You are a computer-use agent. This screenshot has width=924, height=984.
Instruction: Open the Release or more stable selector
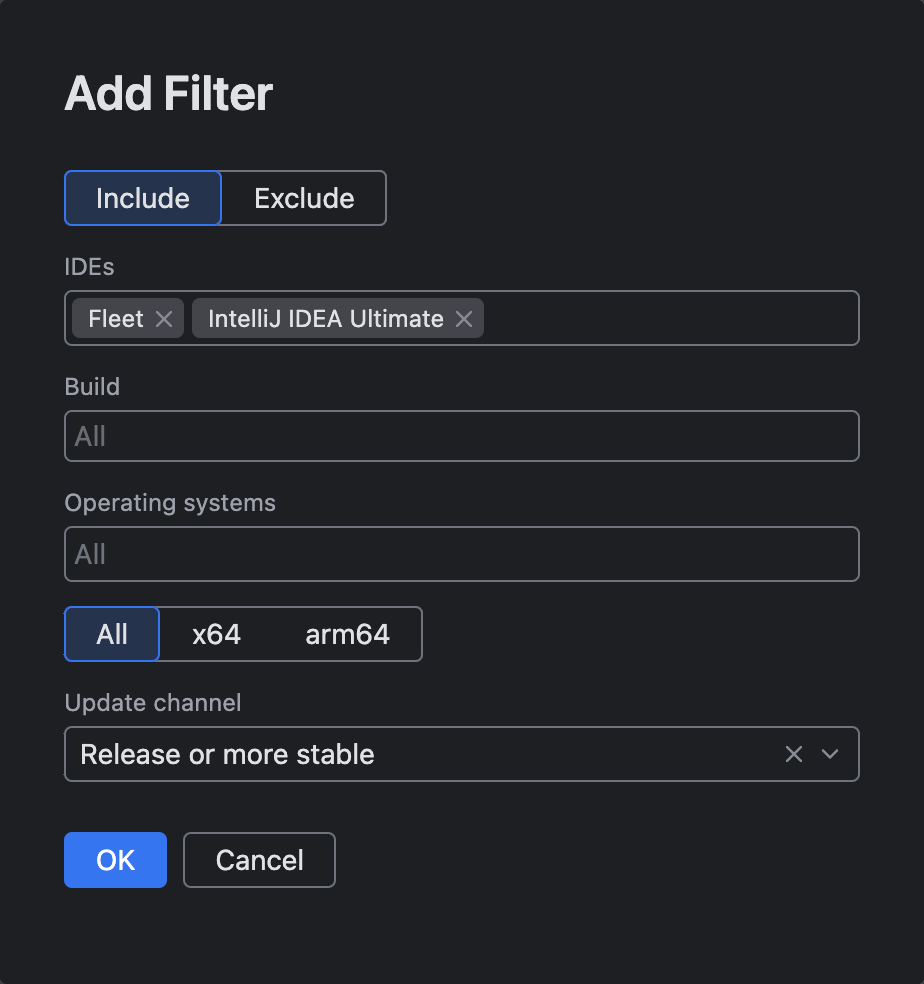tap(400, 754)
